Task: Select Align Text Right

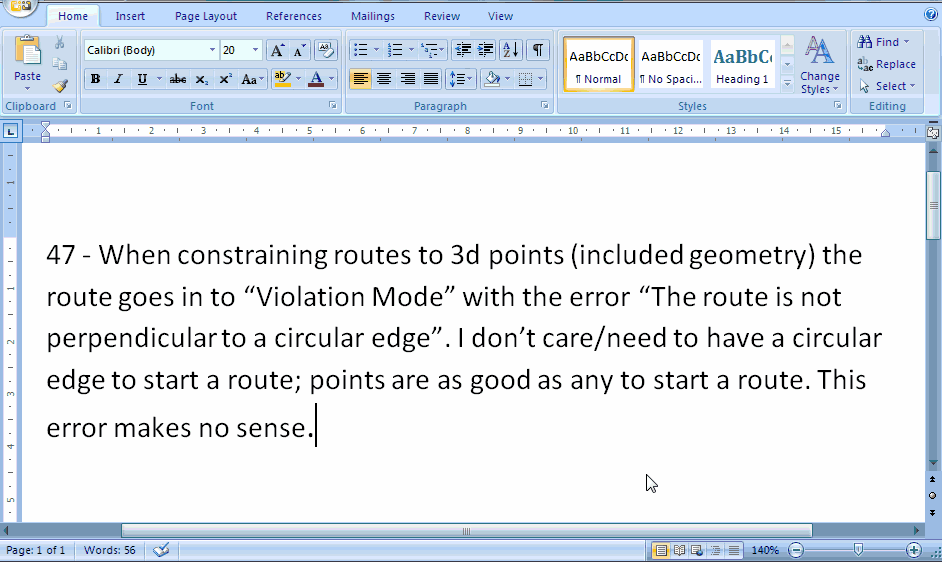Action: [x=407, y=79]
